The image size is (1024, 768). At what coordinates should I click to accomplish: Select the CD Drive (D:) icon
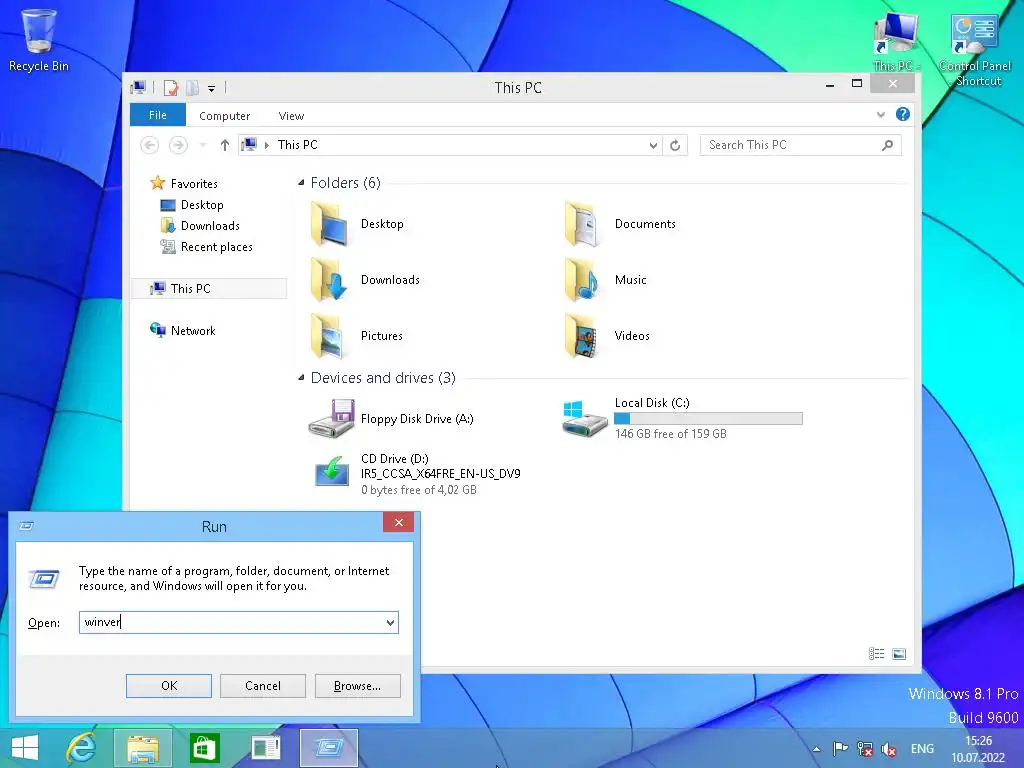[332, 472]
